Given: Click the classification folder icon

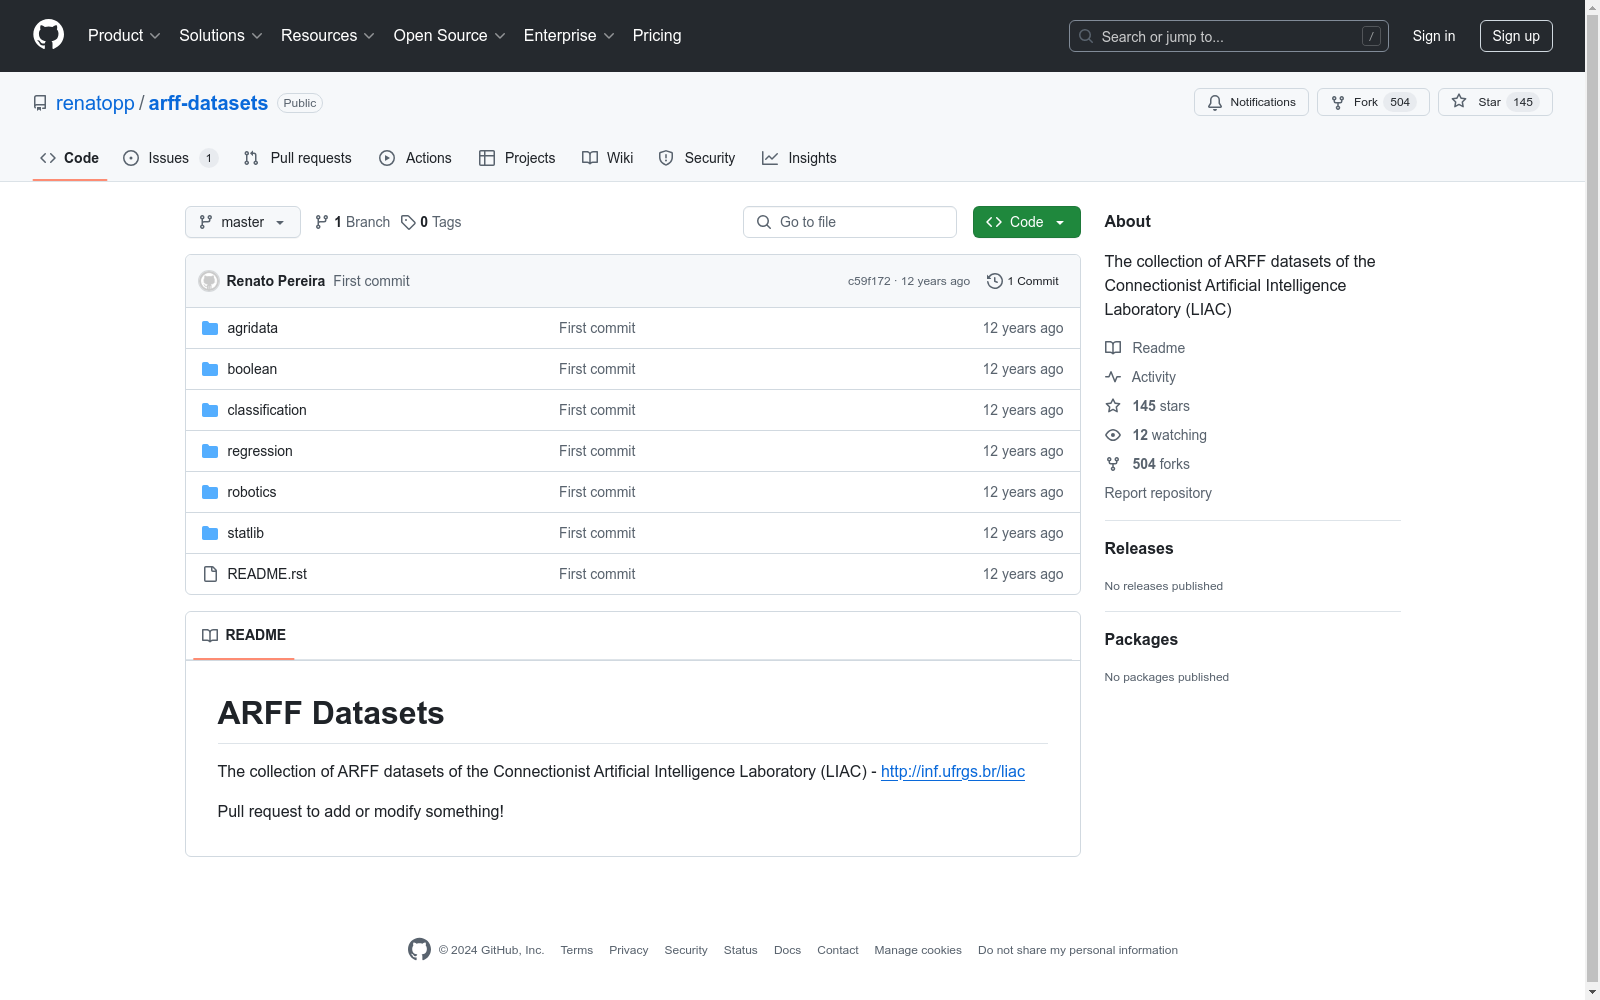Looking at the screenshot, I should [210, 410].
